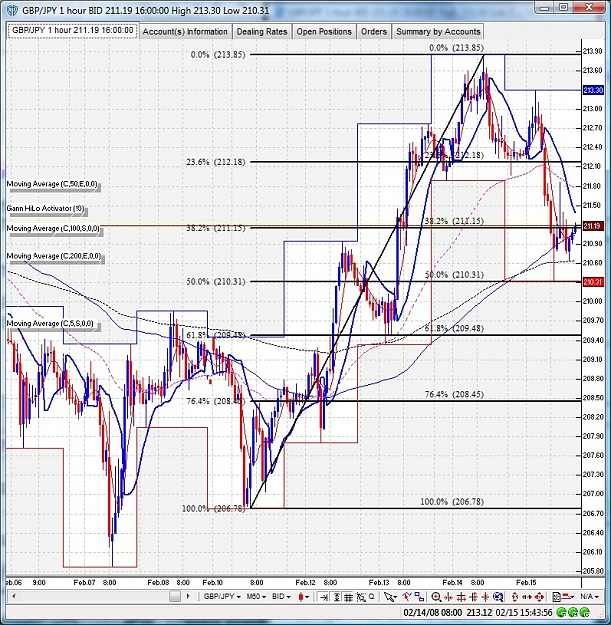The image size is (611, 625).
Task: Open the Open Positions tab
Action: point(324,31)
